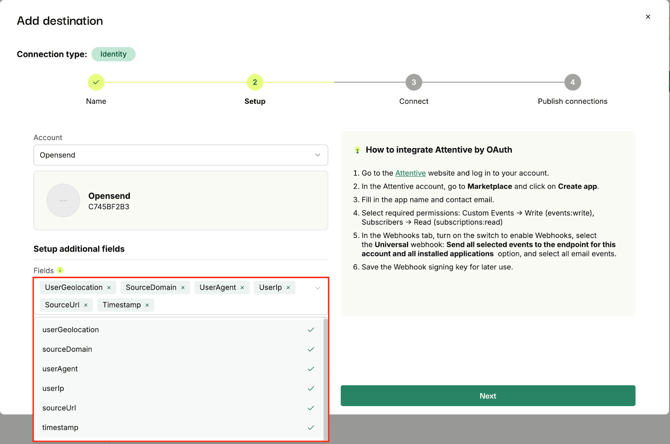
Task: Click the Fields dropdown list scrollbar
Action: click(x=325, y=370)
